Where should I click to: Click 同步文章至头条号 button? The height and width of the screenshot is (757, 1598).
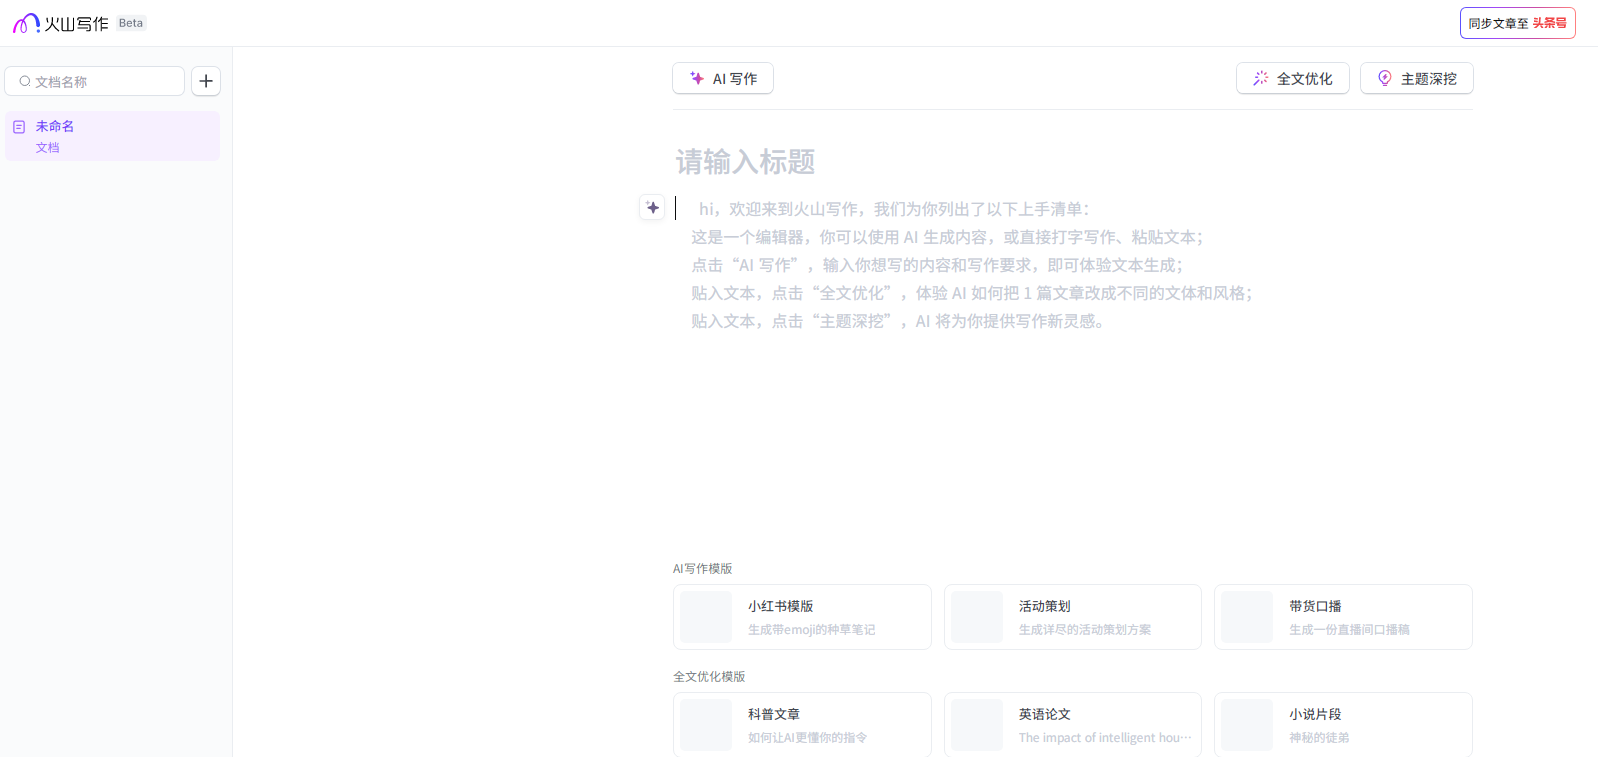1517,23
